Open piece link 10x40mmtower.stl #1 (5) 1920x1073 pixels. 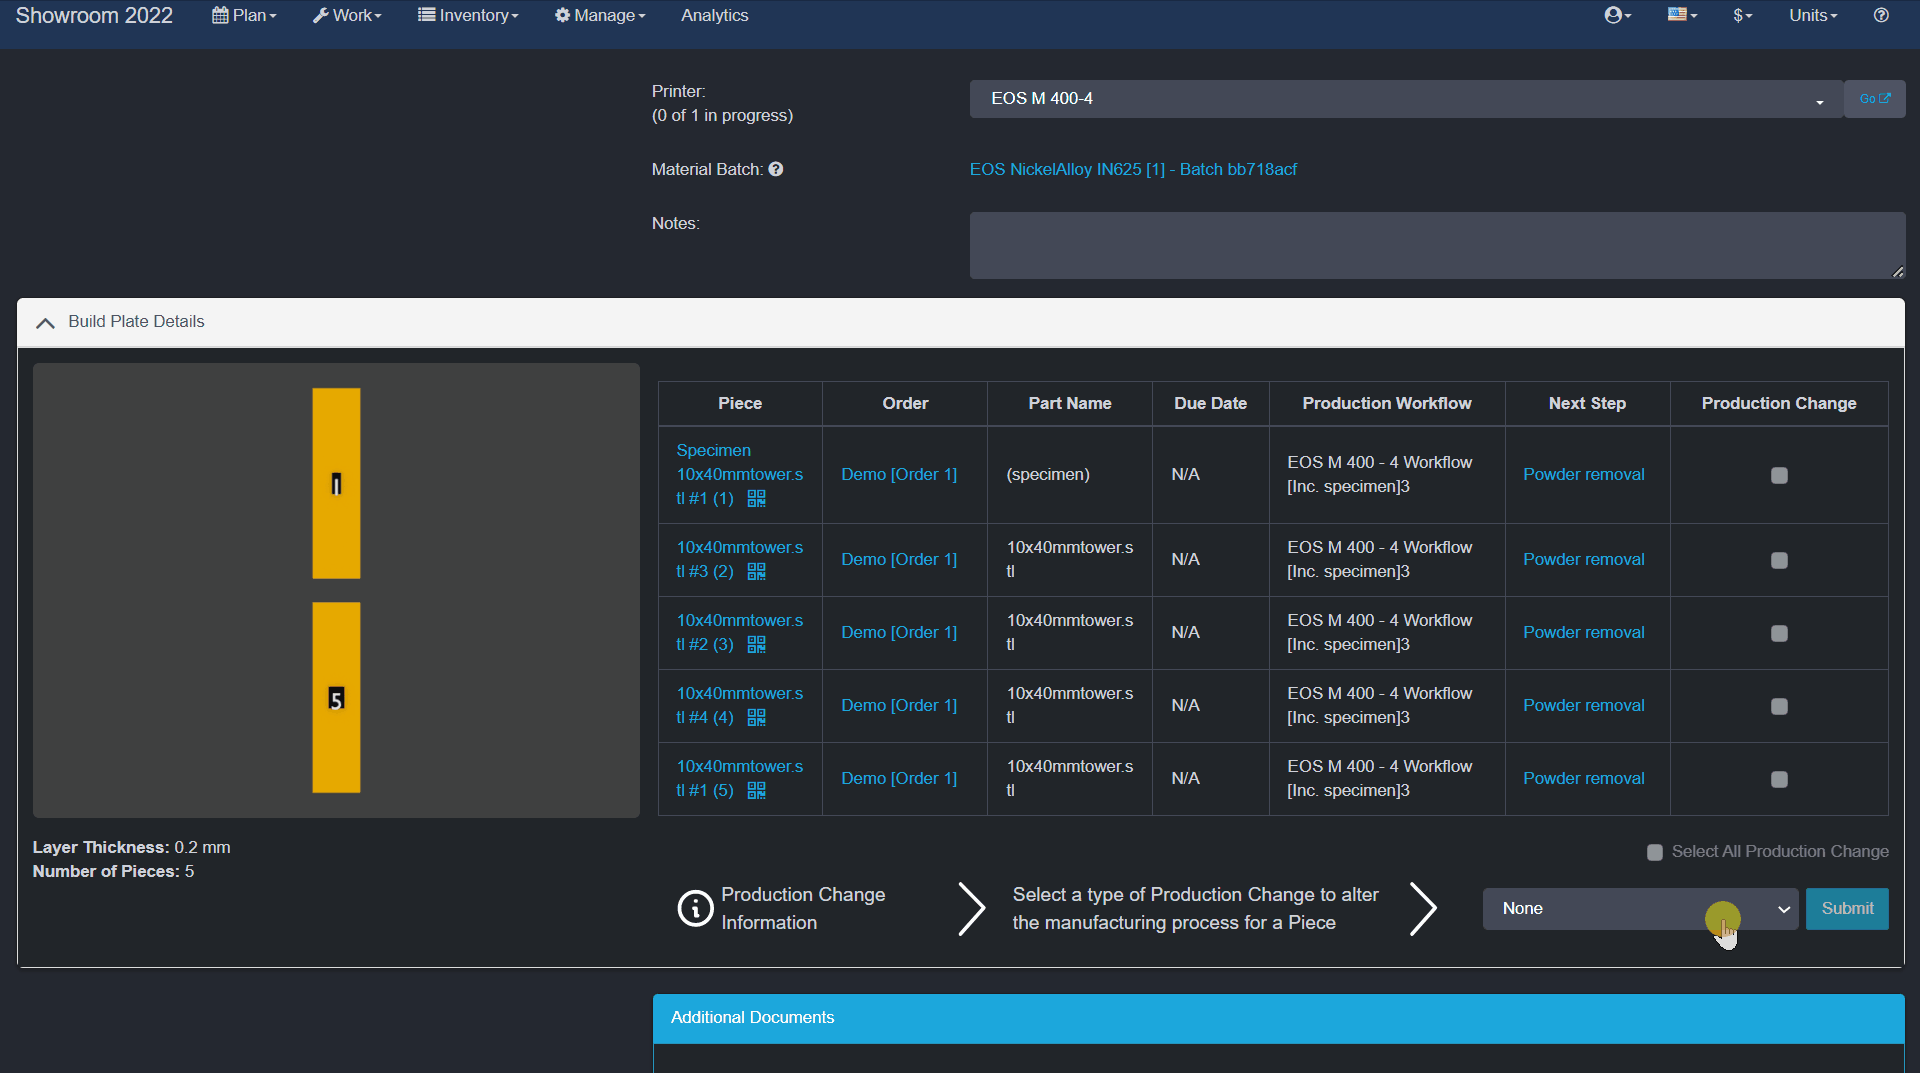[739, 778]
